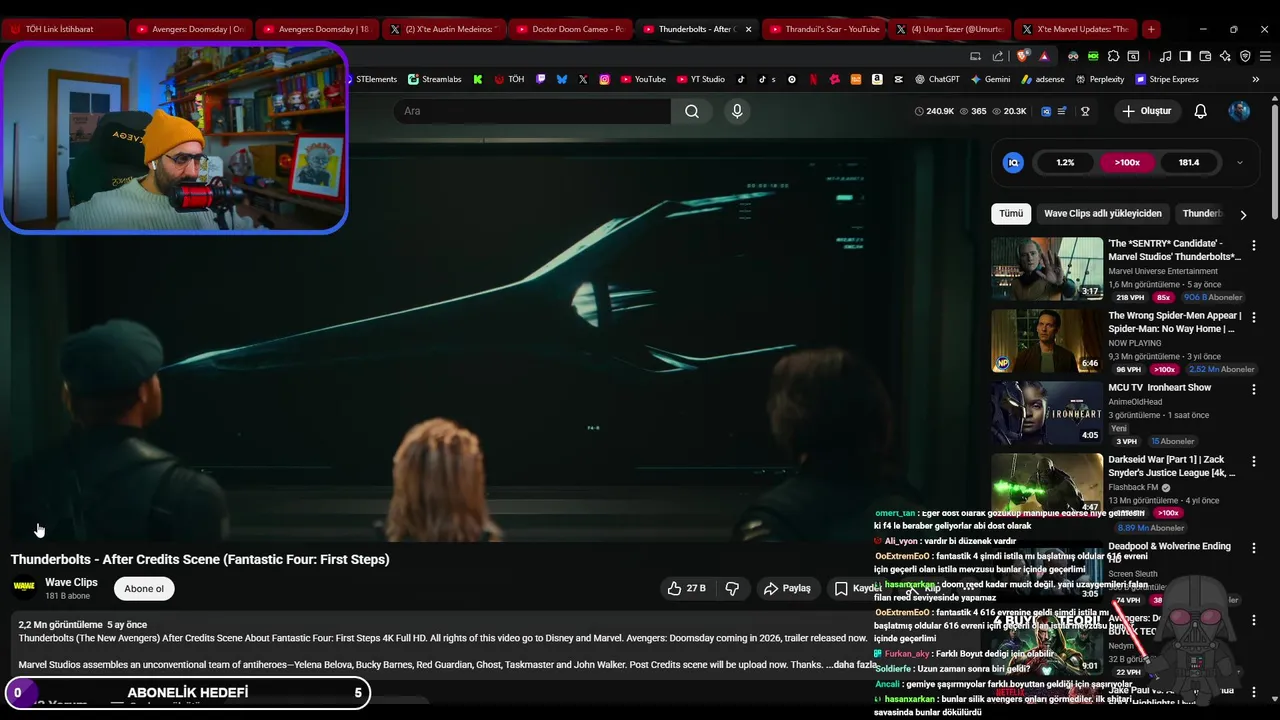Open the Bluesky butterfly bookmark
The height and width of the screenshot is (720, 1280).
tap(562, 79)
